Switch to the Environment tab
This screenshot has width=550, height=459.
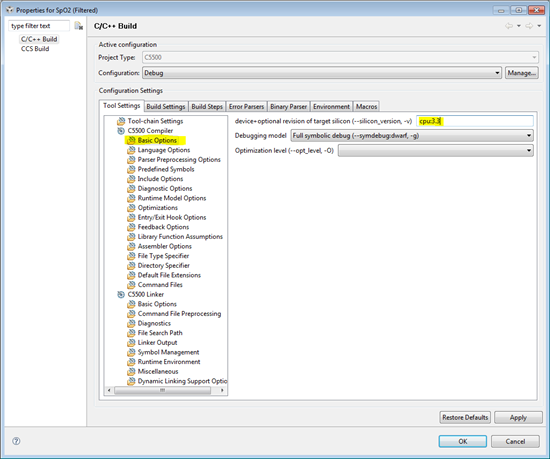331,107
